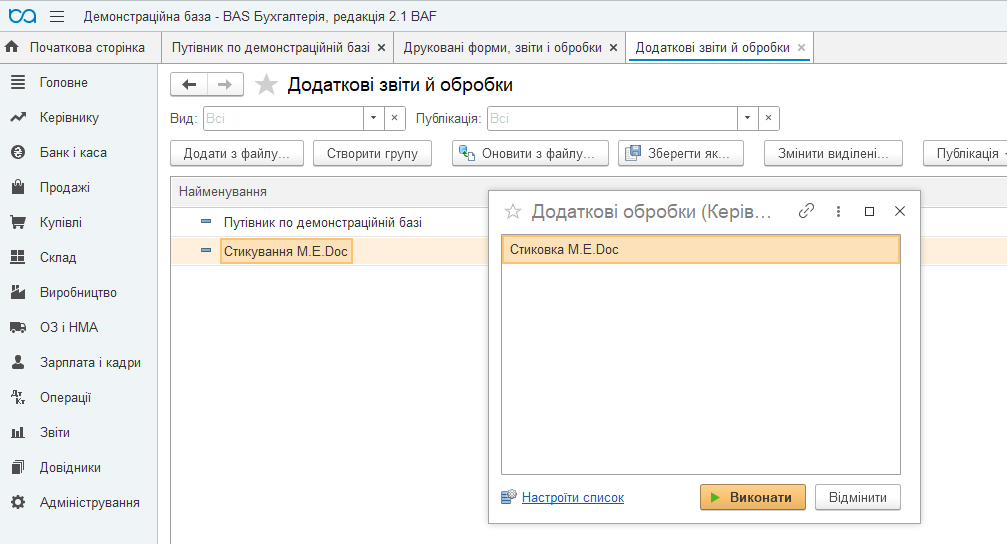This screenshot has width=1007, height=544.
Task: Open Адміністрування in the sidebar
Action: [x=89, y=502]
